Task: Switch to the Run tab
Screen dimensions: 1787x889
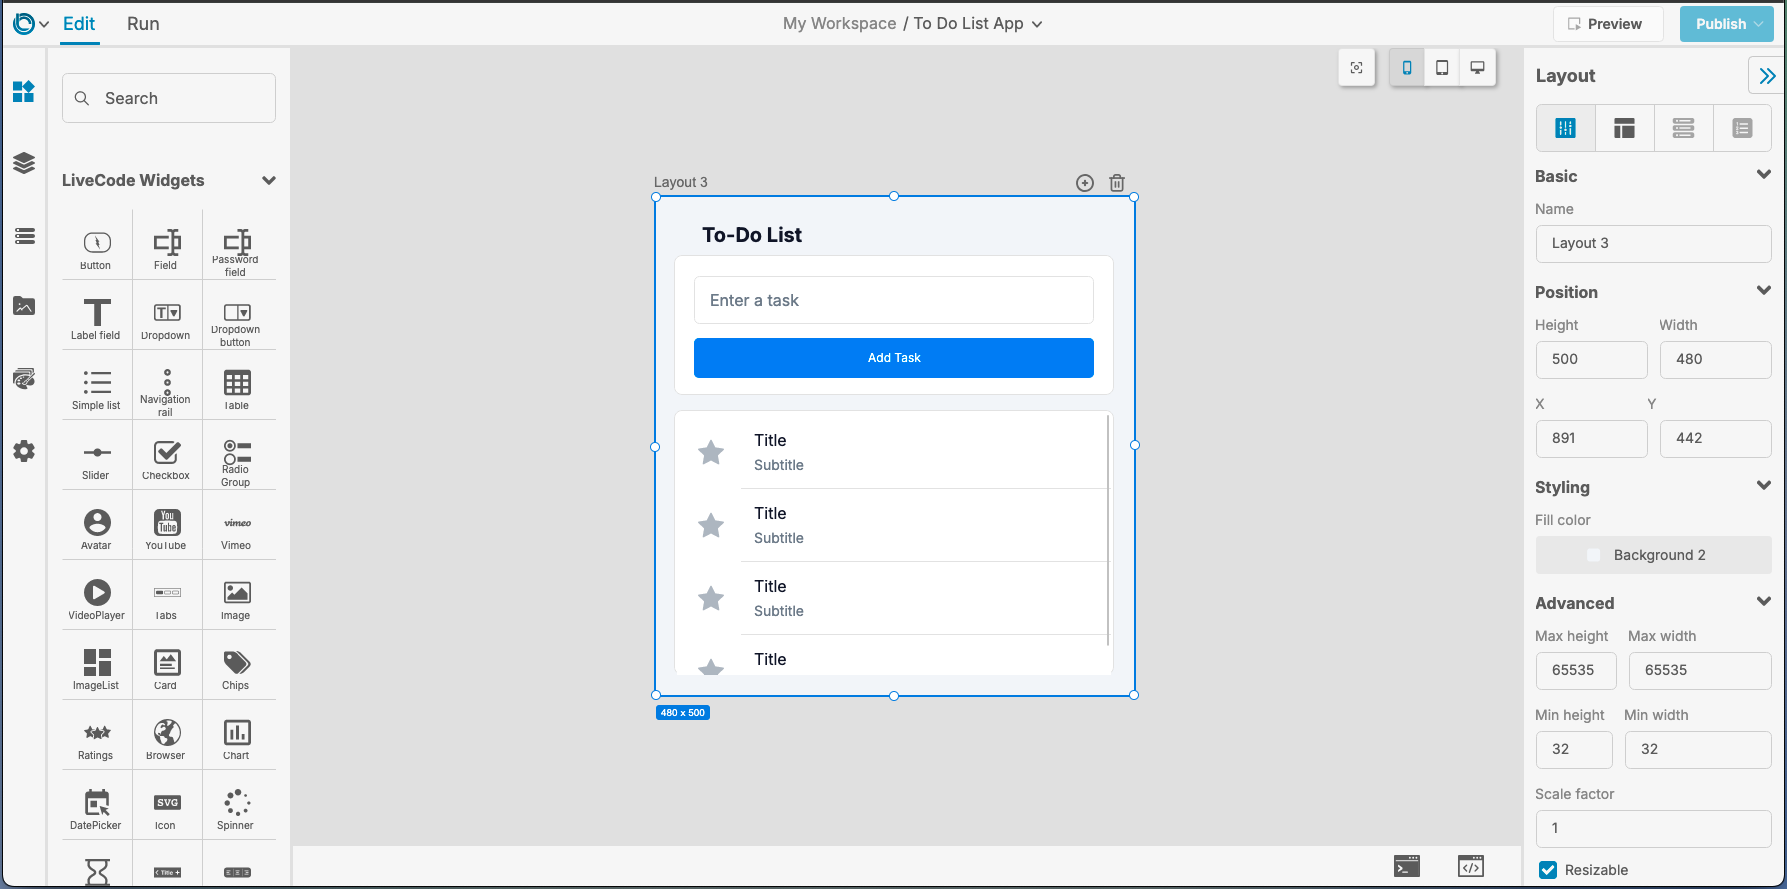Action: coord(143,24)
